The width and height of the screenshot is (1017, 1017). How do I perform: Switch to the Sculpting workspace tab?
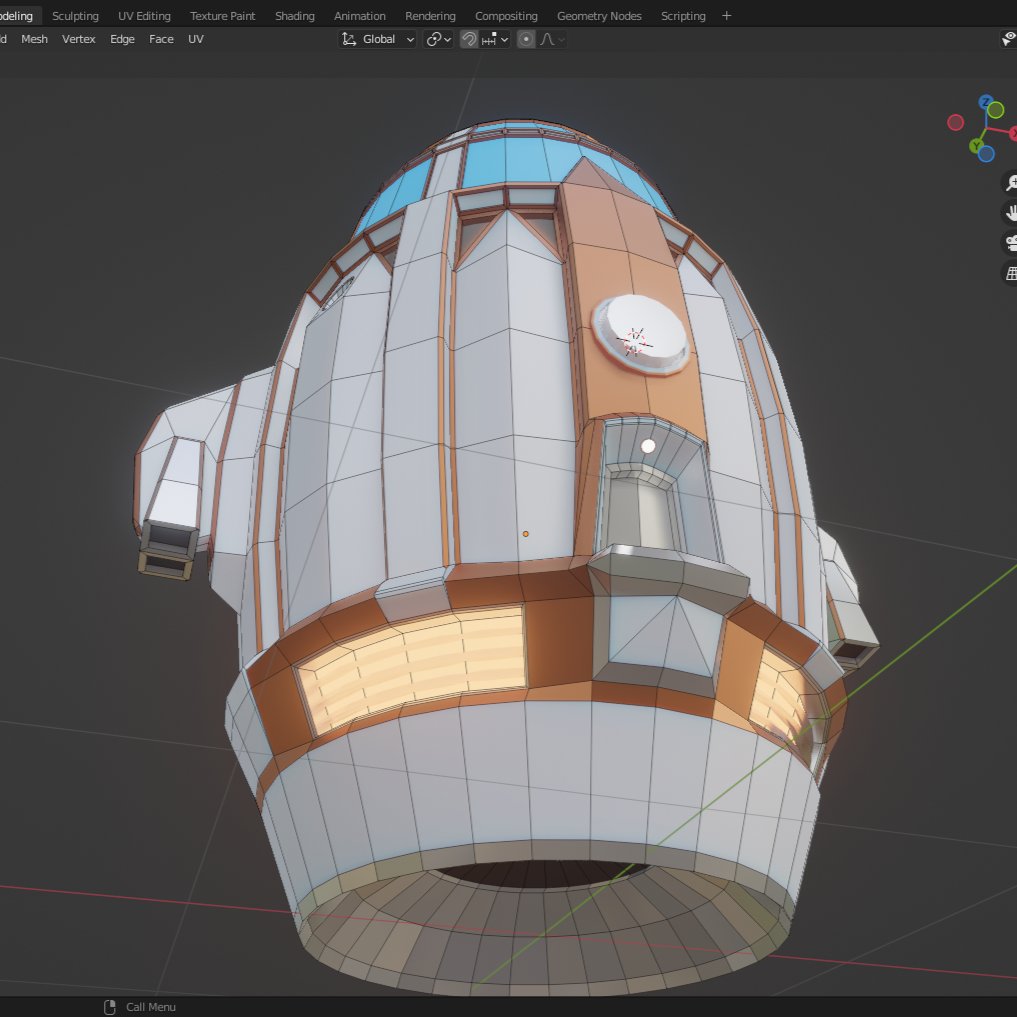click(x=75, y=15)
